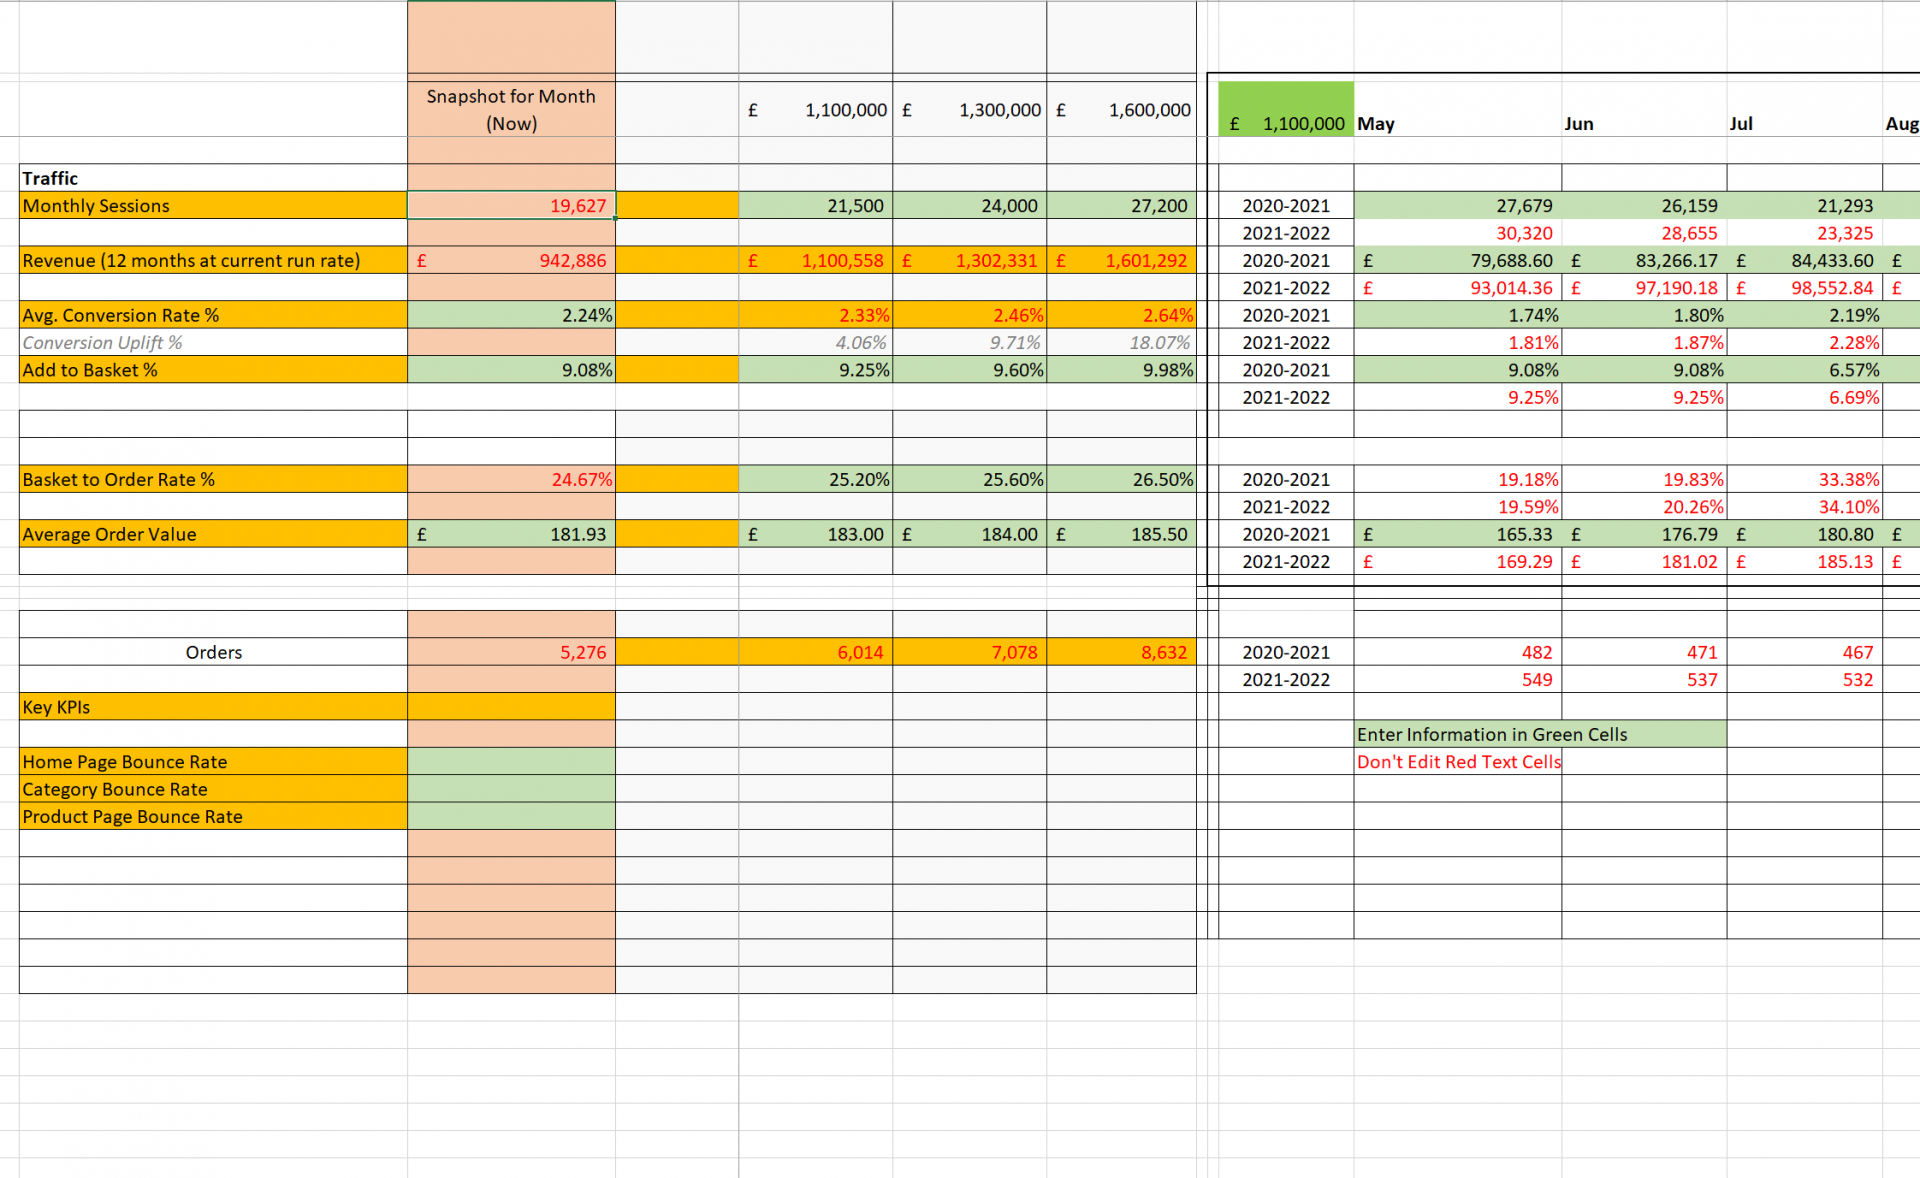This screenshot has height=1178, width=1920.
Task: Select Basket to Order Rate 24.67% cell
Action: pyautogui.click(x=511, y=479)
